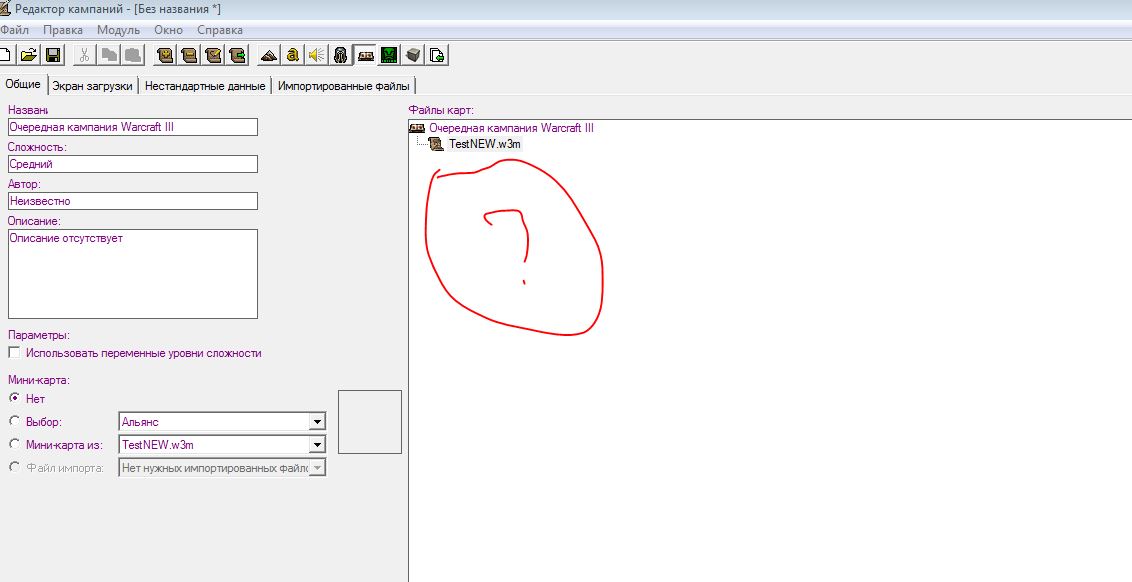Select the 'Файл импорта:' radio button

(x=14, y=466)
